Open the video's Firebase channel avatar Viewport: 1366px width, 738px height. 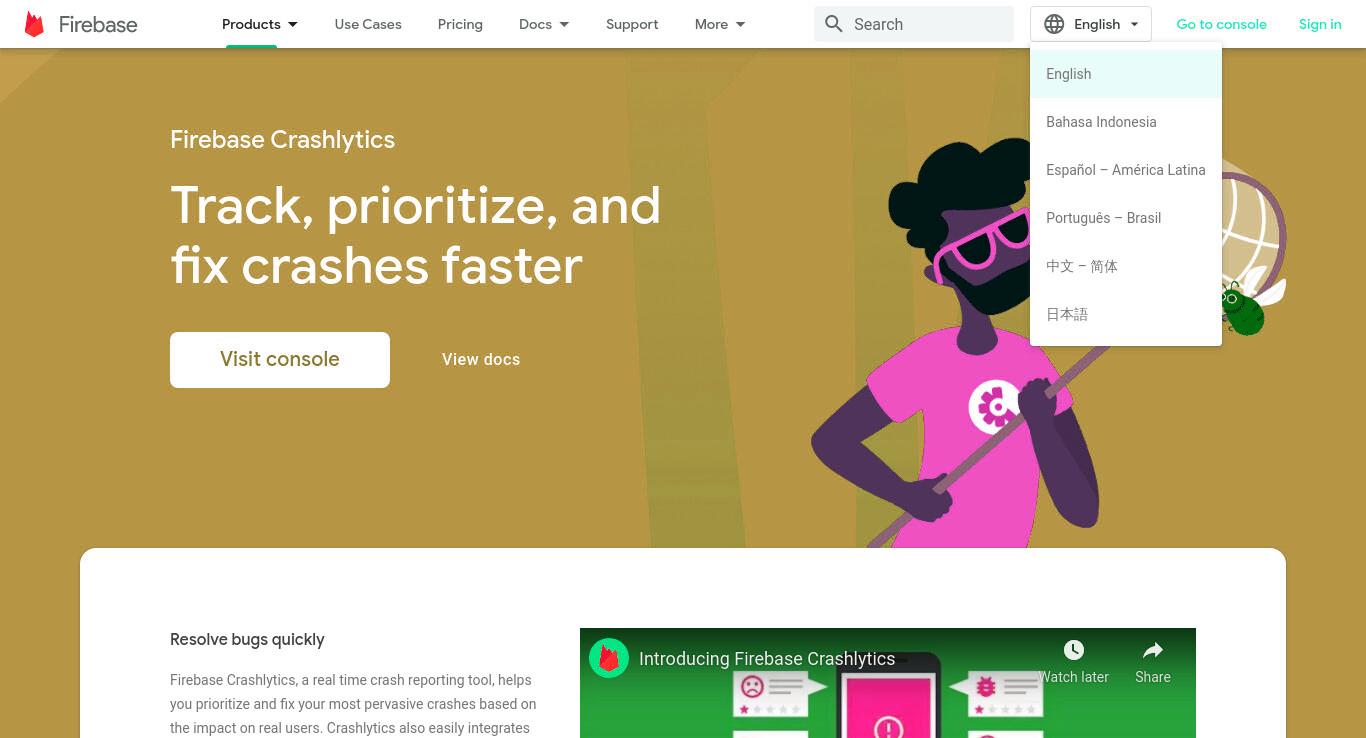[609, 658]
